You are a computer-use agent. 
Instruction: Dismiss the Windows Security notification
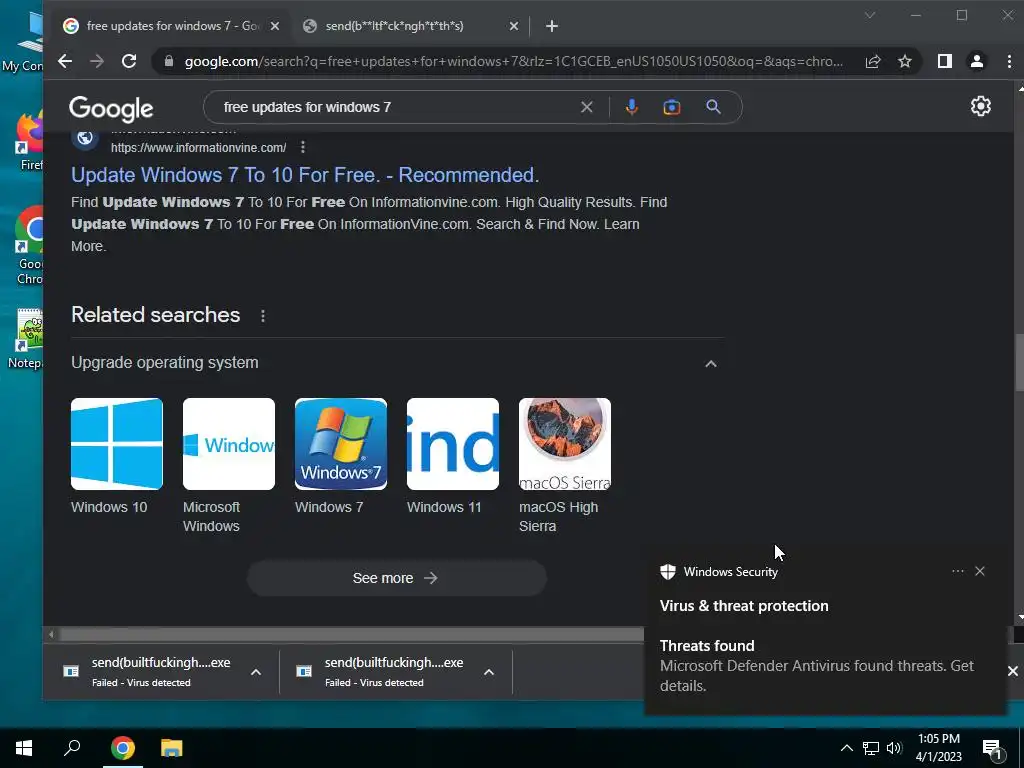(980, 571)
